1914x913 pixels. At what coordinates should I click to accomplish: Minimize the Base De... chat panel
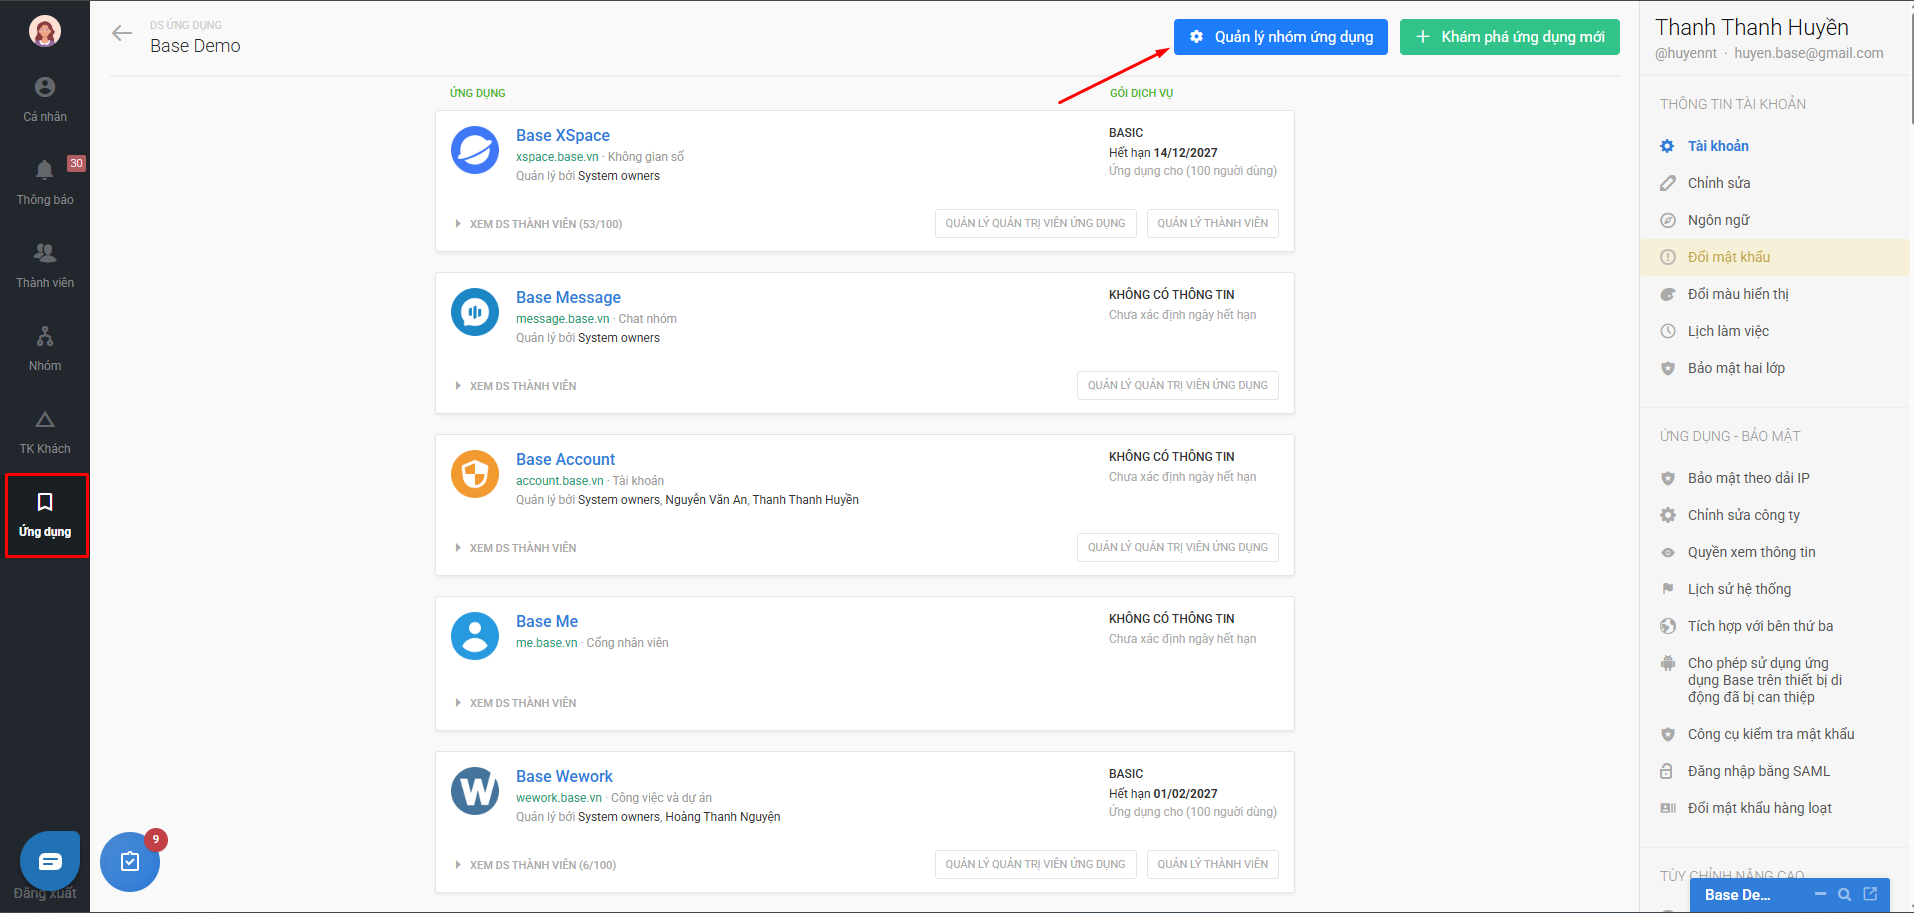1821,894
